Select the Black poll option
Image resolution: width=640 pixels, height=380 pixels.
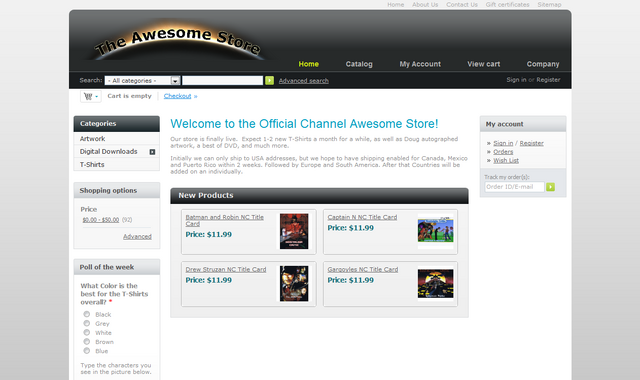point(87,314)
